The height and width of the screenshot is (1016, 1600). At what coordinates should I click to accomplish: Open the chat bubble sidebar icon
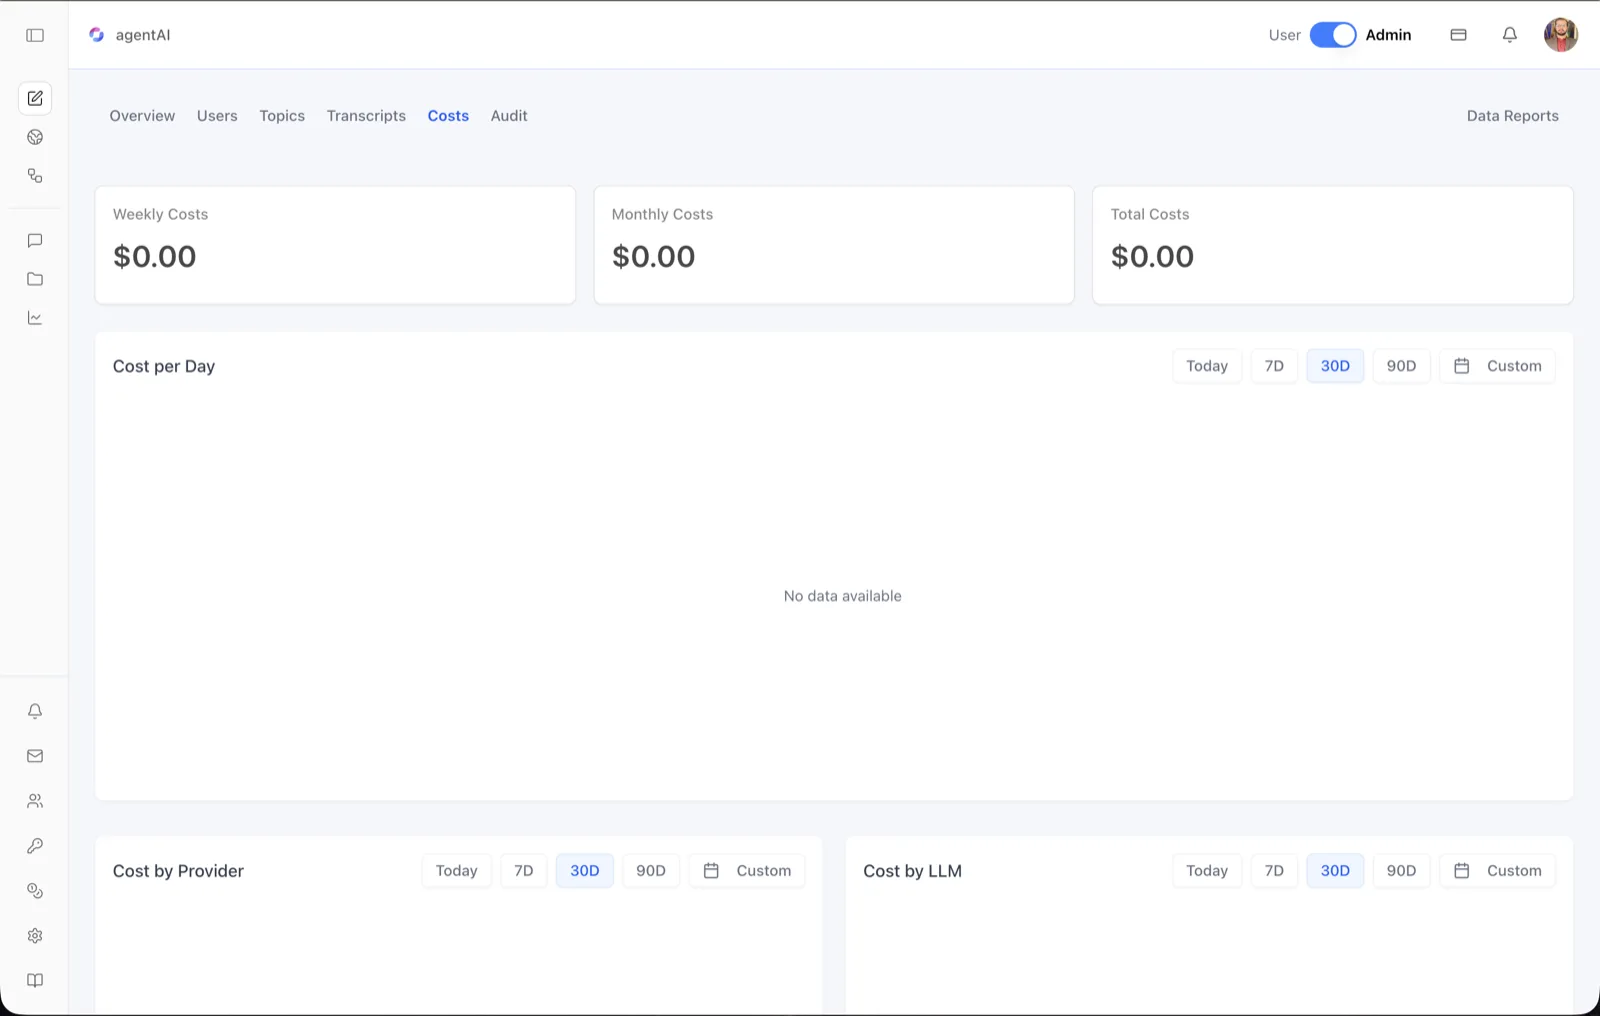(x=35, y=240)
